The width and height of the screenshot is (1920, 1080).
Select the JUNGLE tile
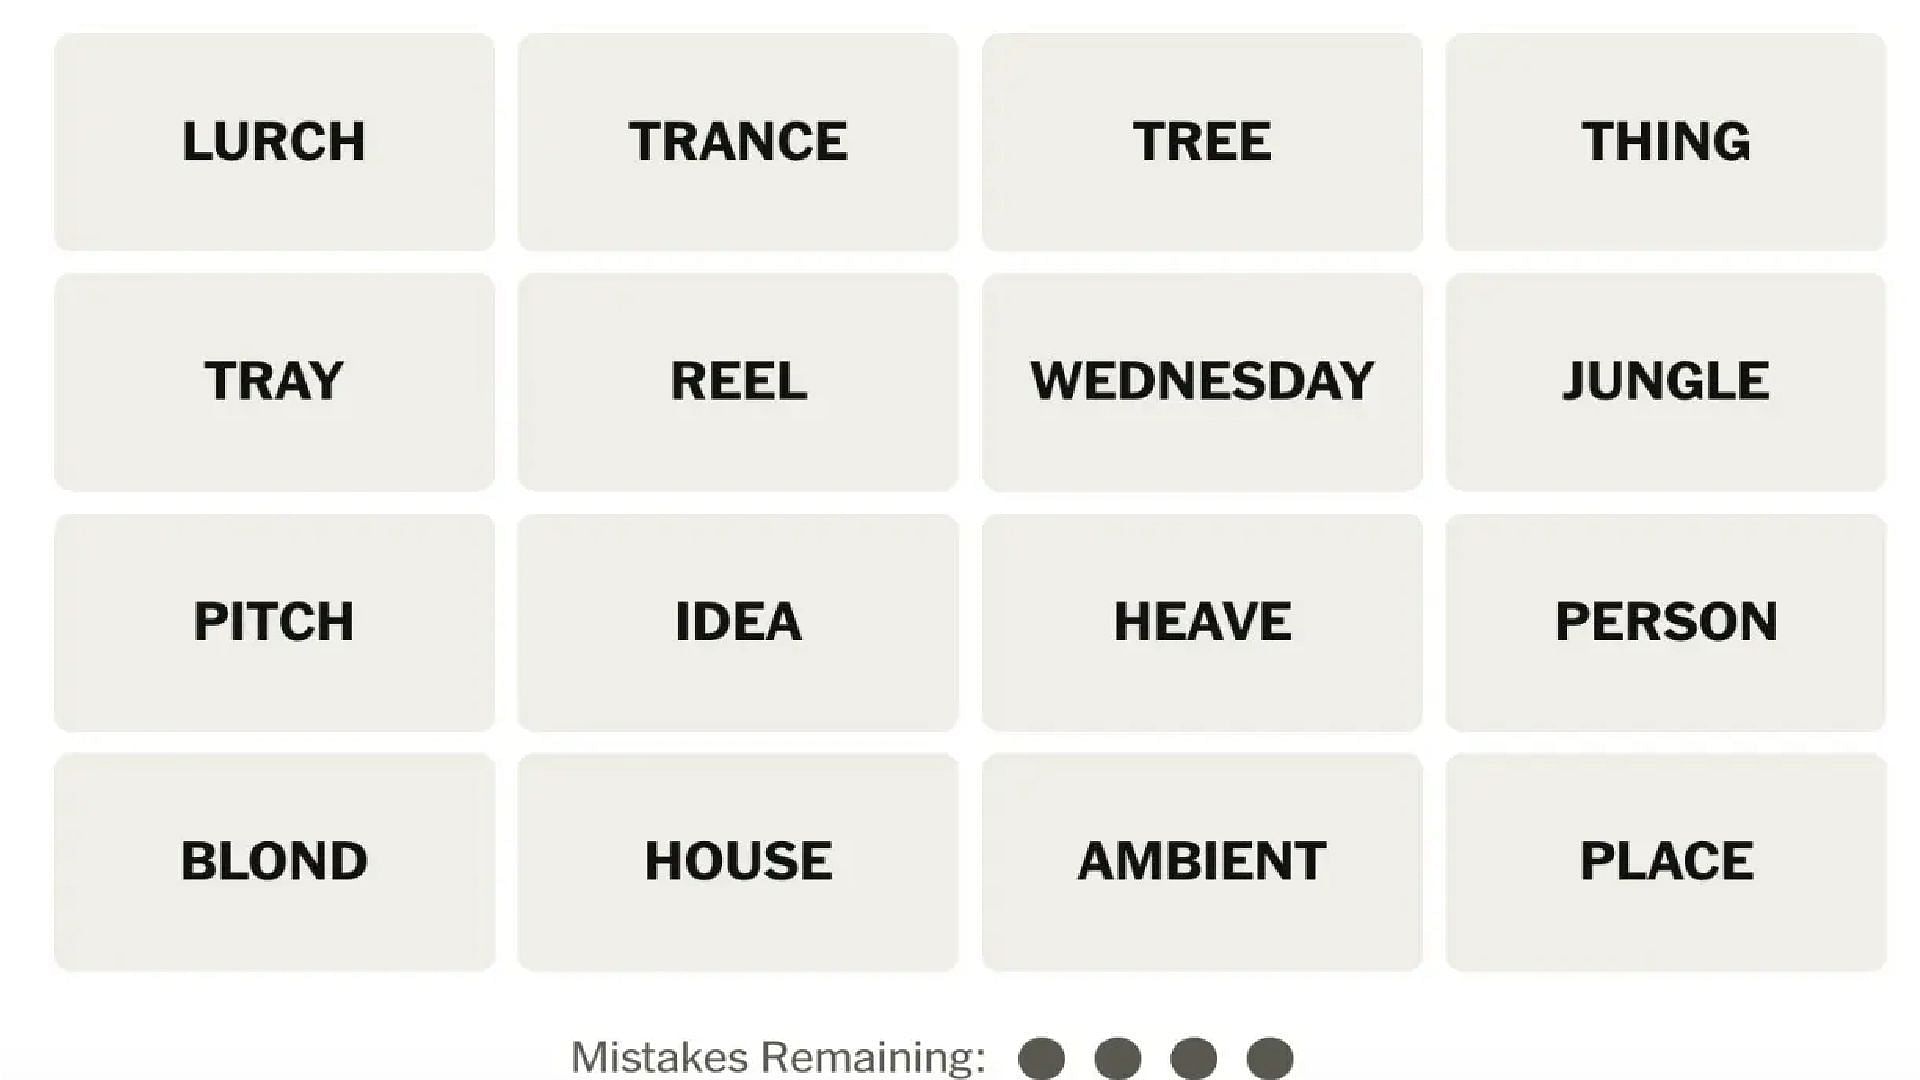1665,381
